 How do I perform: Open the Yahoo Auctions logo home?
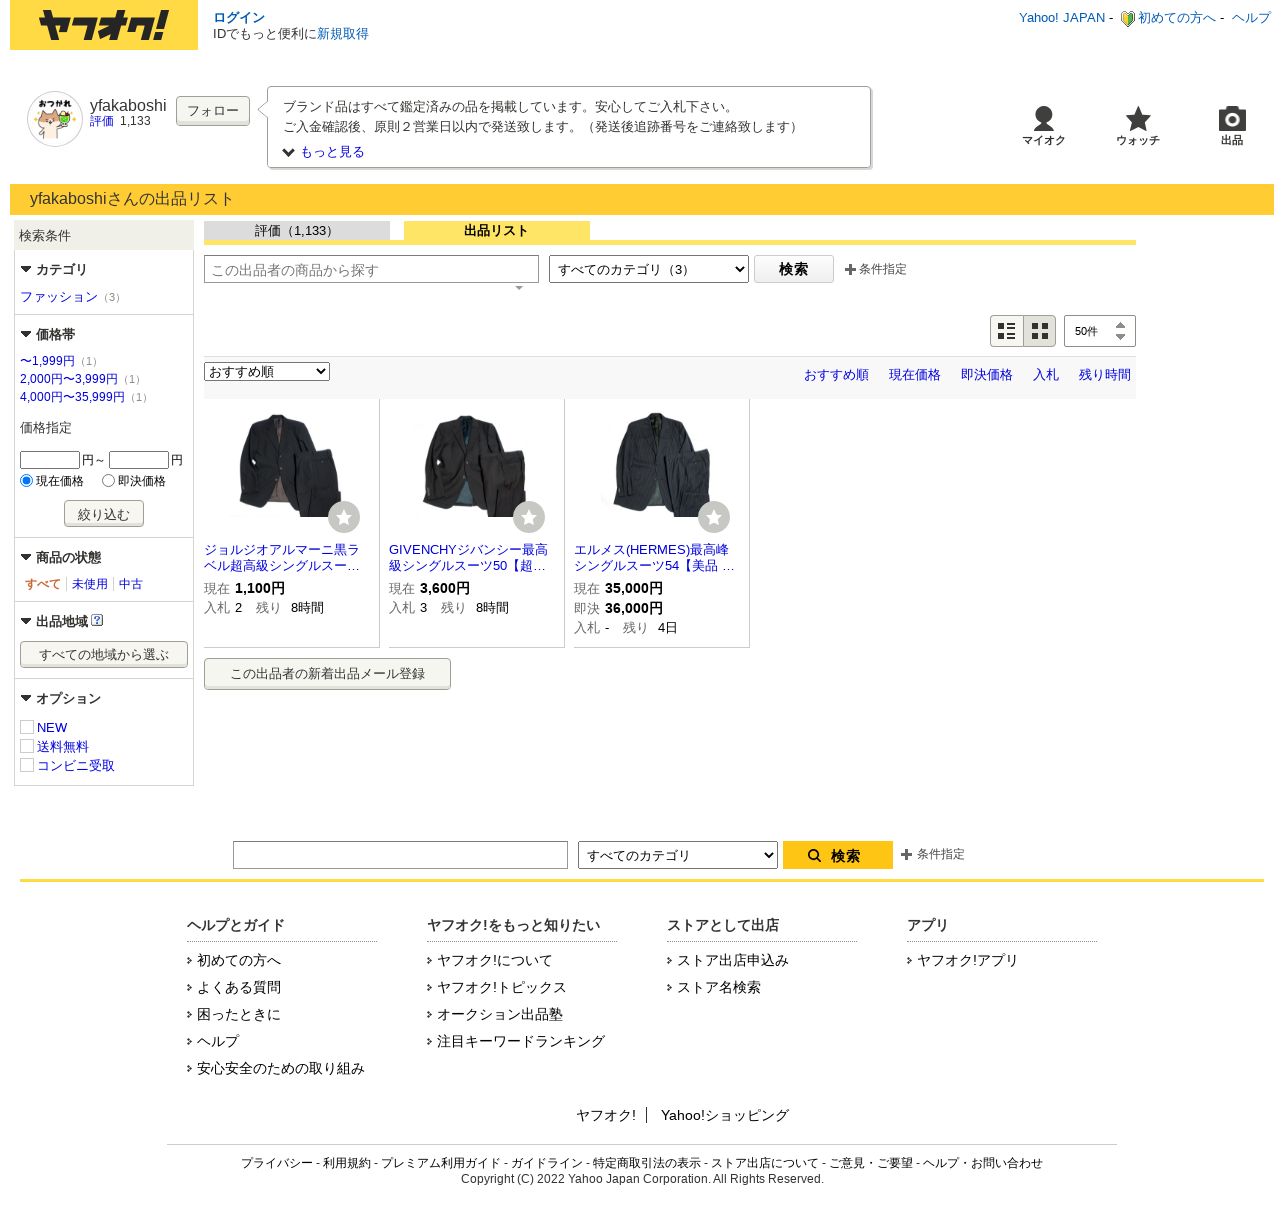click(x=104, y=25)
